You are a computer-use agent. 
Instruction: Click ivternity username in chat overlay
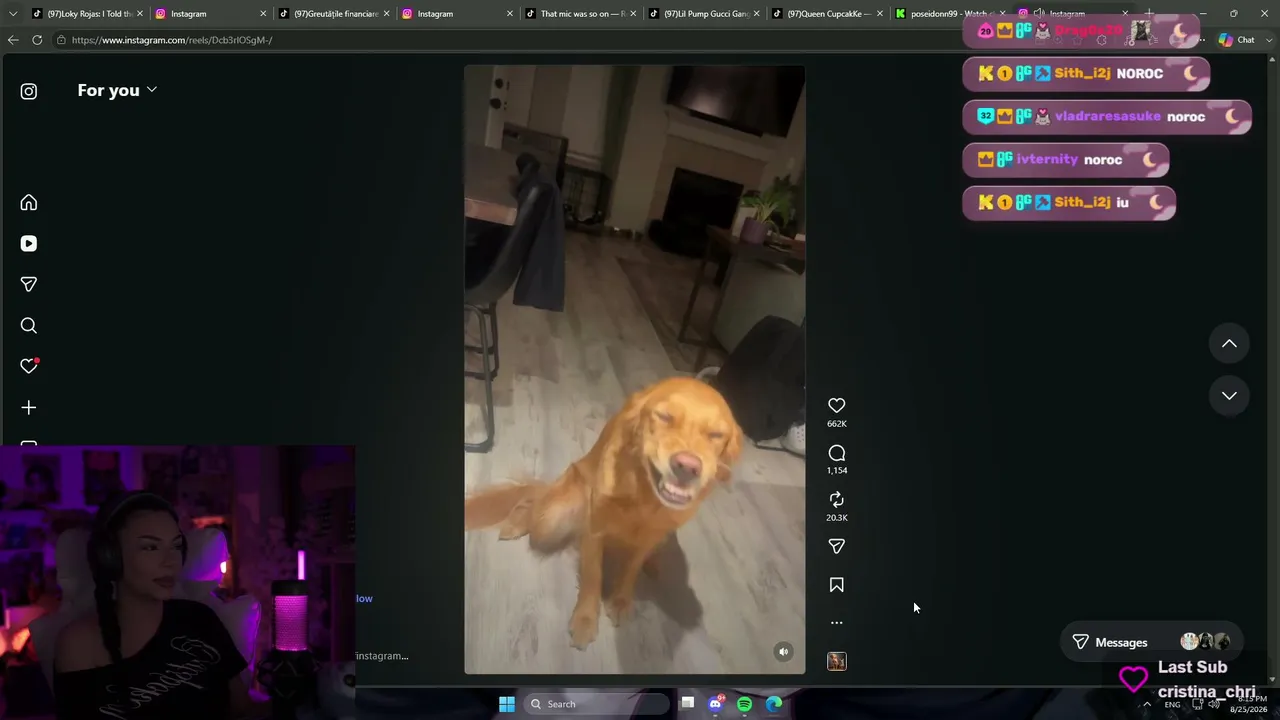[1048, 159]
